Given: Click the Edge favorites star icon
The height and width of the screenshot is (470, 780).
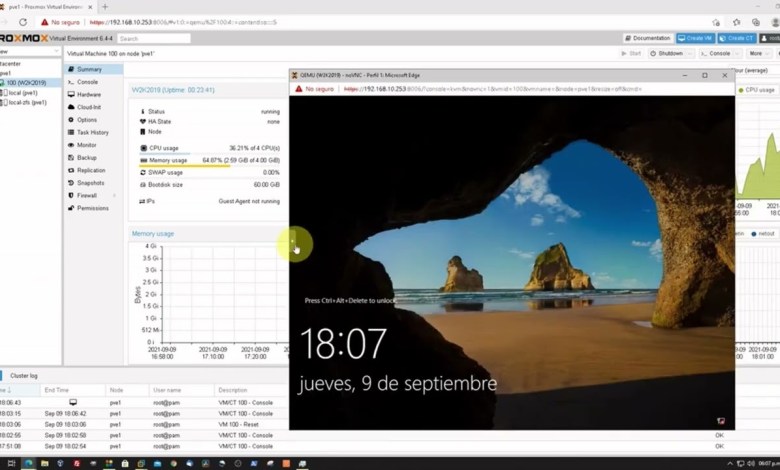Looking at the screenshot, I should [x=736, y=22].
